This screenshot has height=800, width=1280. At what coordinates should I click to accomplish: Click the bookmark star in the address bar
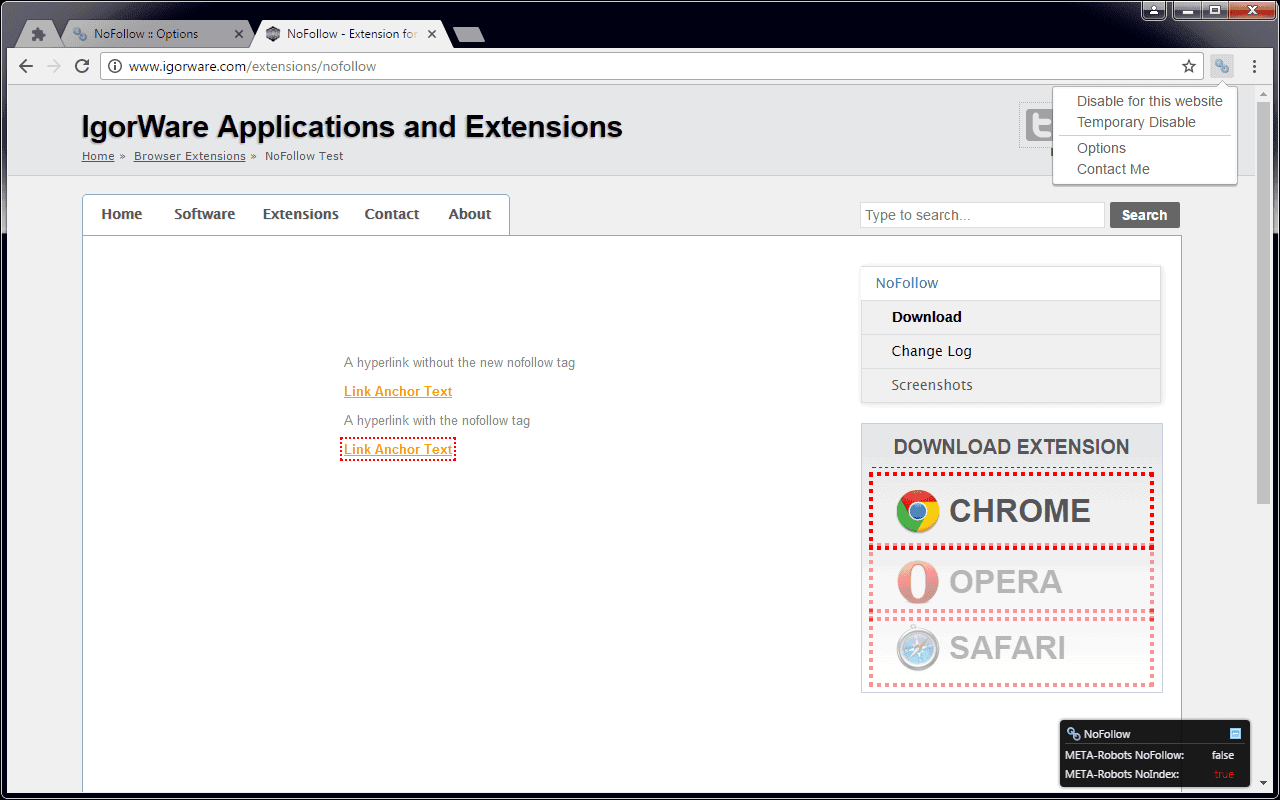click(x=1188, y=65)
